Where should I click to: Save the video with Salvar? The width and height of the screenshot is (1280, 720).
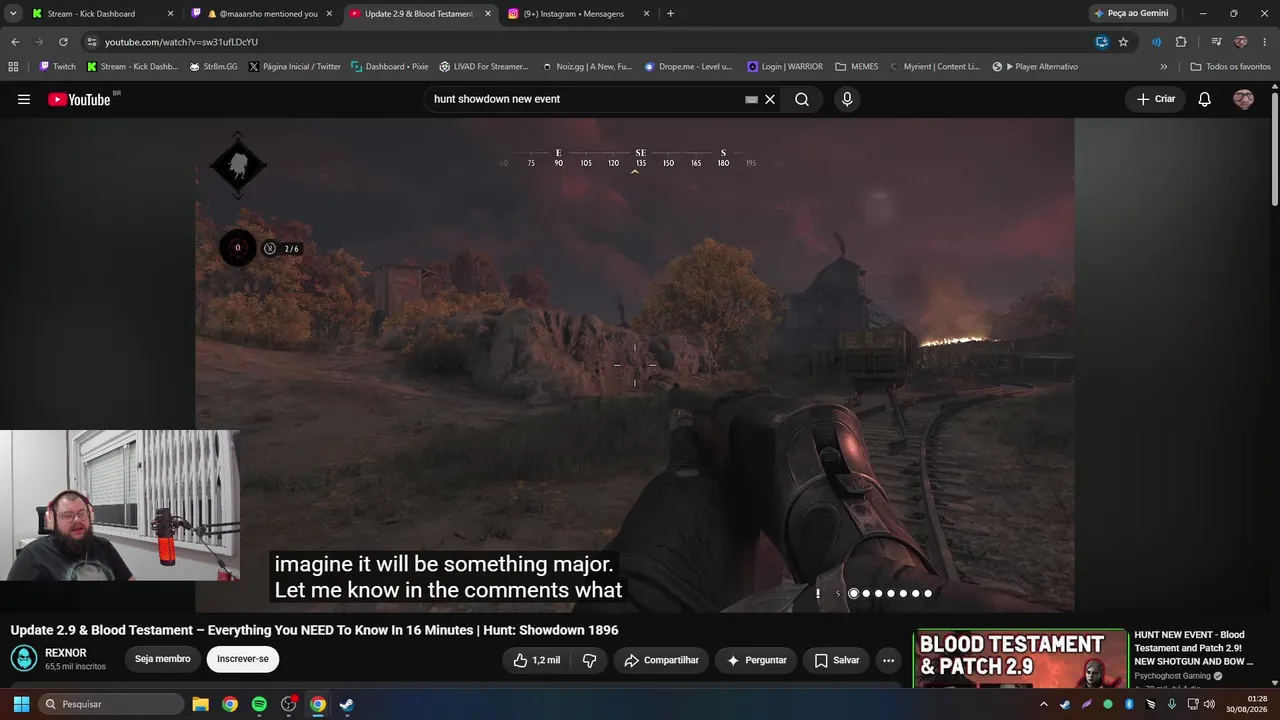tap(837, 660)
